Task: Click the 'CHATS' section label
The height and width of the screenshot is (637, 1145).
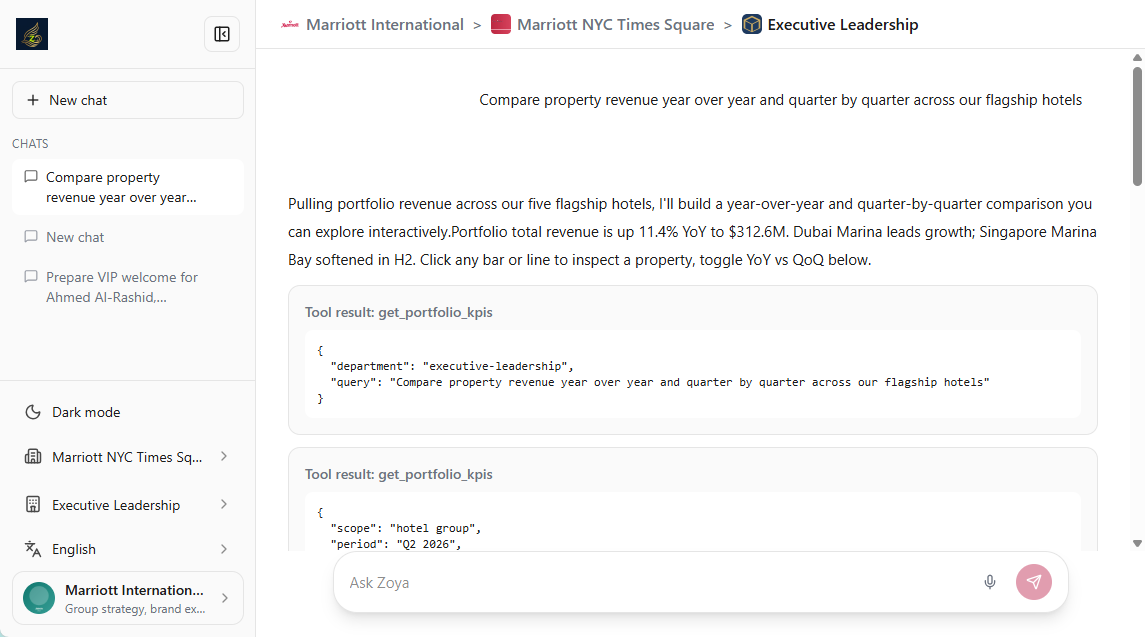Action: [x=30, y=144]
